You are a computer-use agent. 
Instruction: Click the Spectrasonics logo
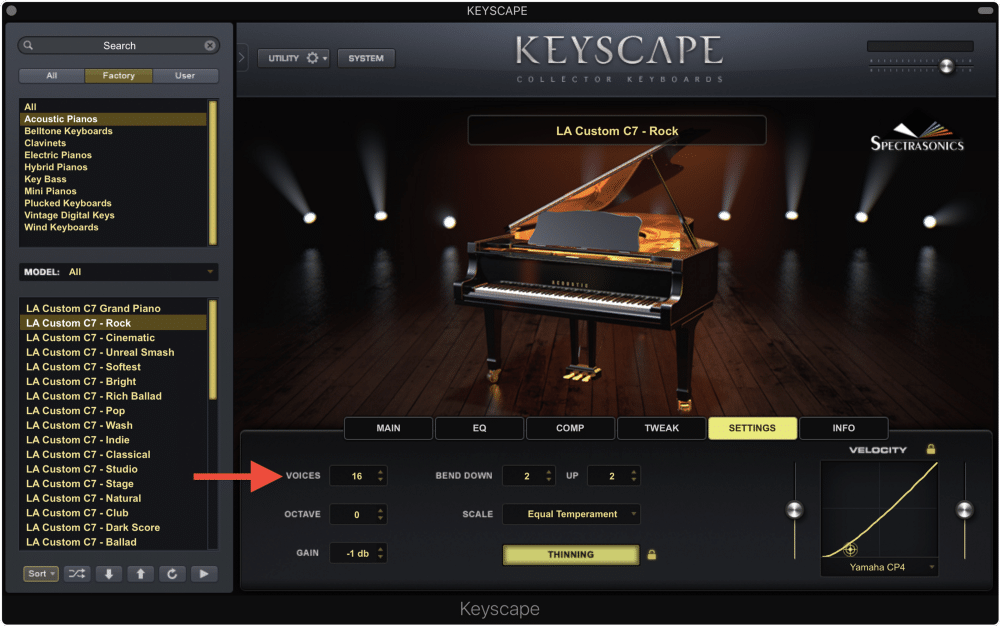coord(917,136)
